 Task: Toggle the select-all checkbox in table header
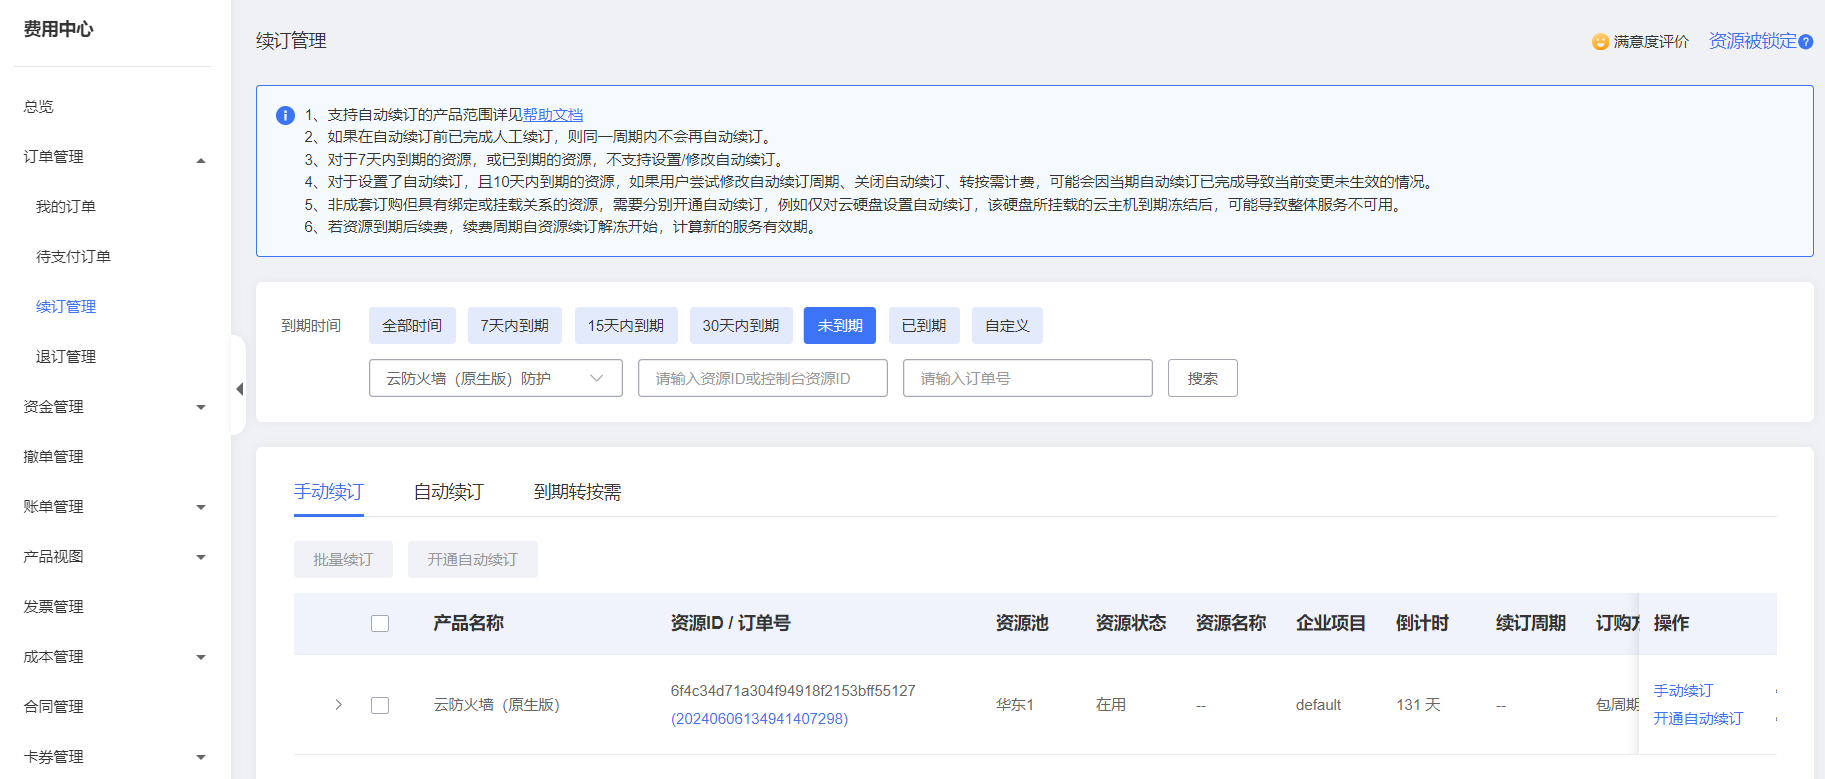pos(380,623)
